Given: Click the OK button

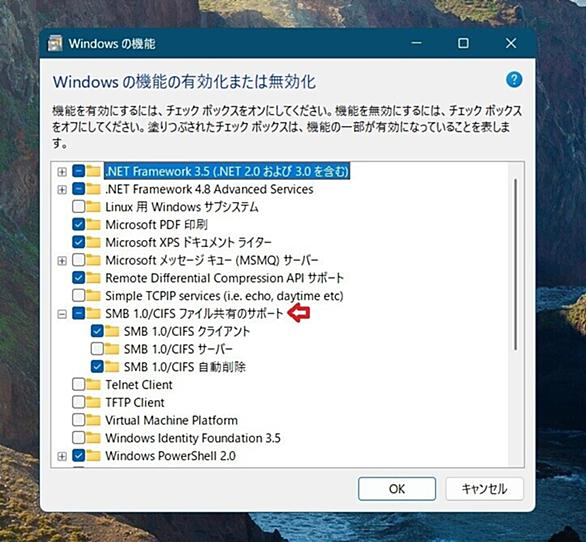Looking at the screenshot, I should (x=397, y=489).
